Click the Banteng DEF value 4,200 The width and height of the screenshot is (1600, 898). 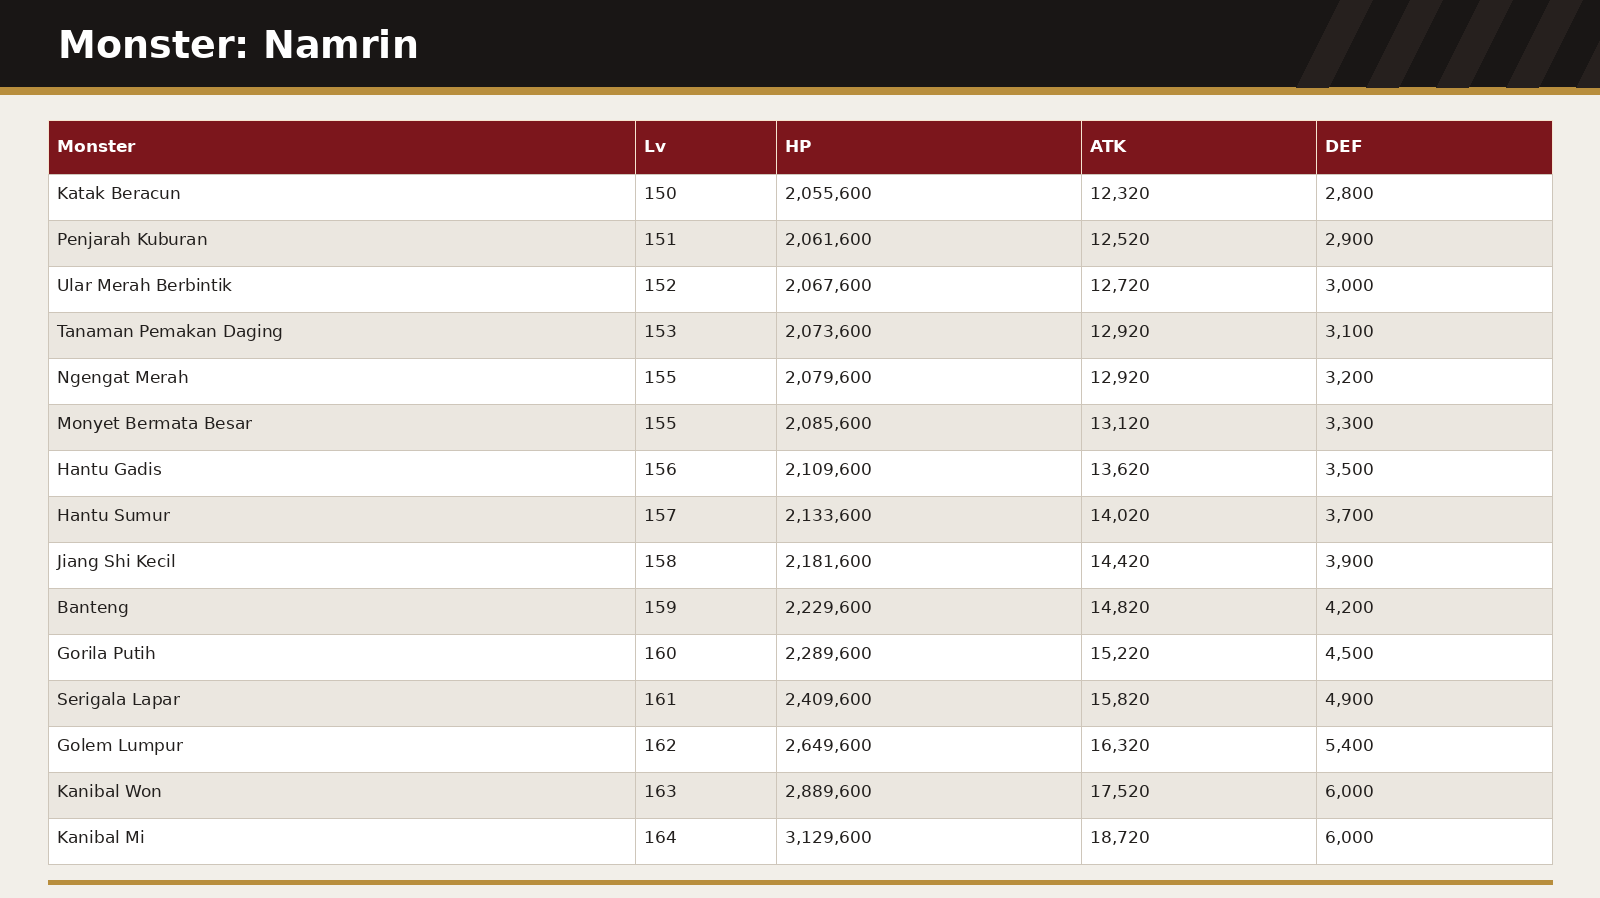click(x=1349, y=608)
